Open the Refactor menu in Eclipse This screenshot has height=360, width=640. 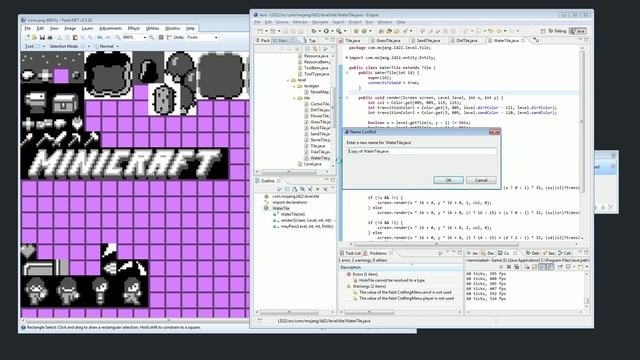tap(300, 22)
